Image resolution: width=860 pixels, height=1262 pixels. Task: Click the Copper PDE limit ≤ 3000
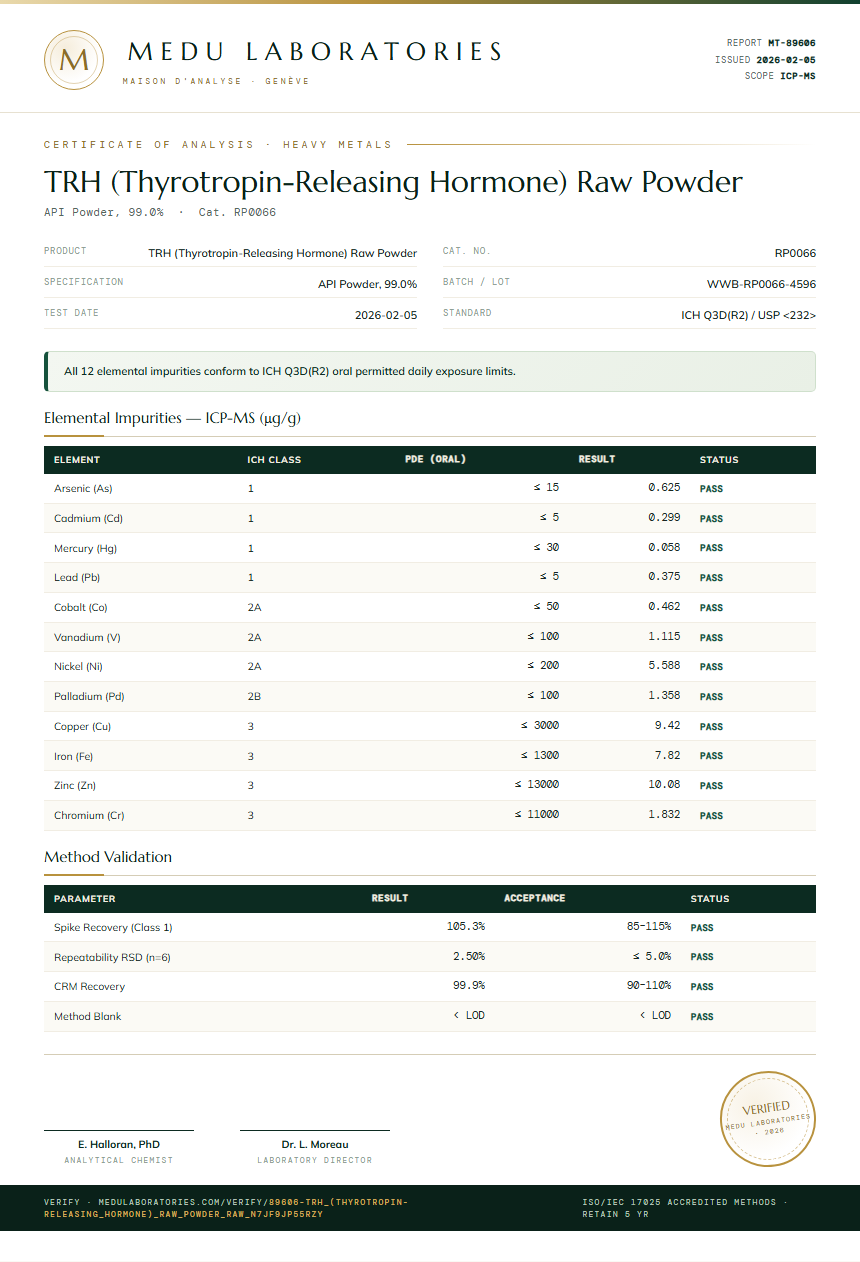(x=540, y=726)
